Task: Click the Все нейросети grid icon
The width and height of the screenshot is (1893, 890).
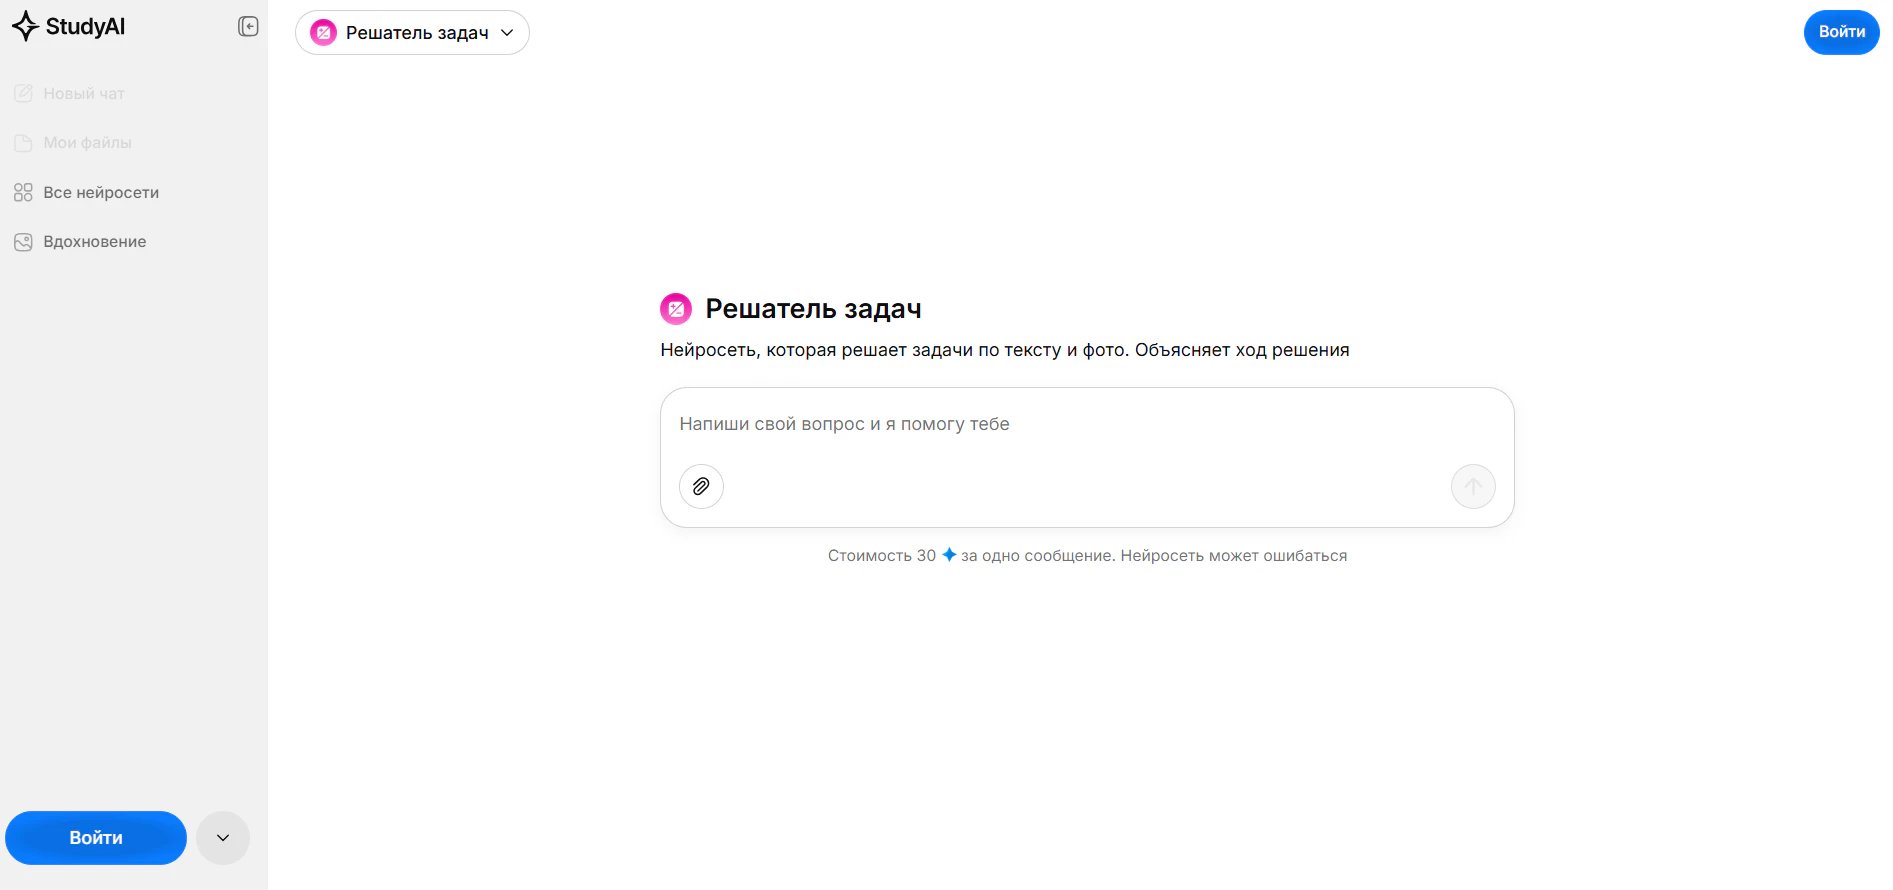Action: [23, 192]
